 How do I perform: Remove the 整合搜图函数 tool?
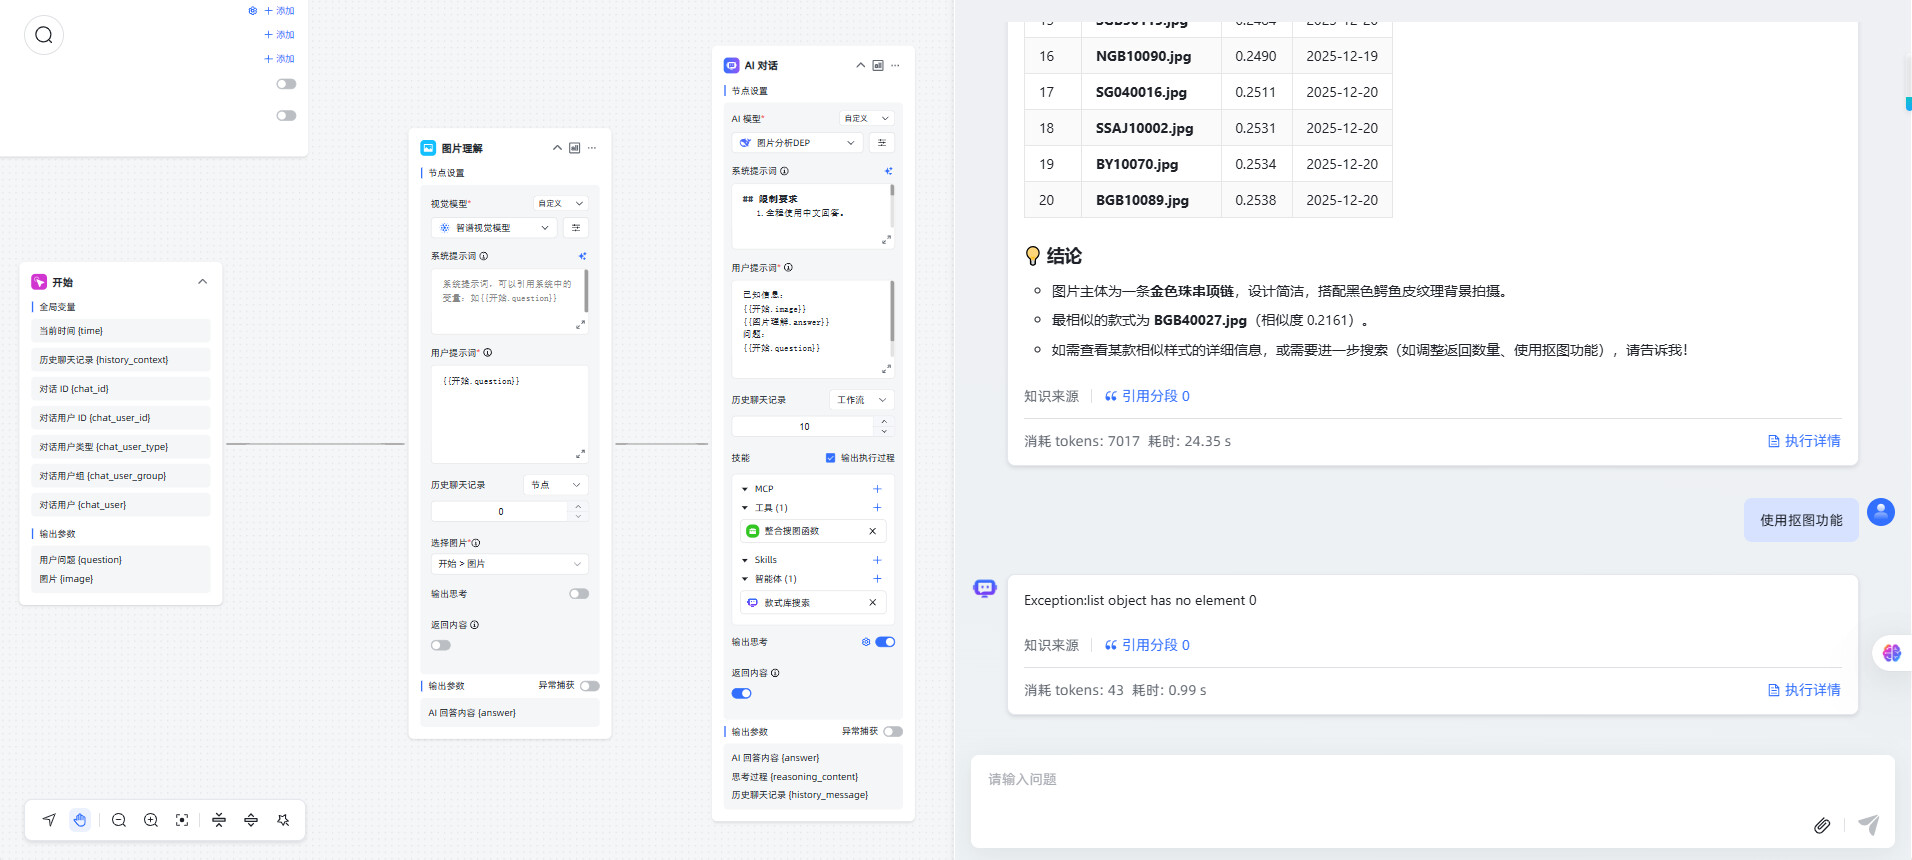pyautogui.click(x=872, y=531)
